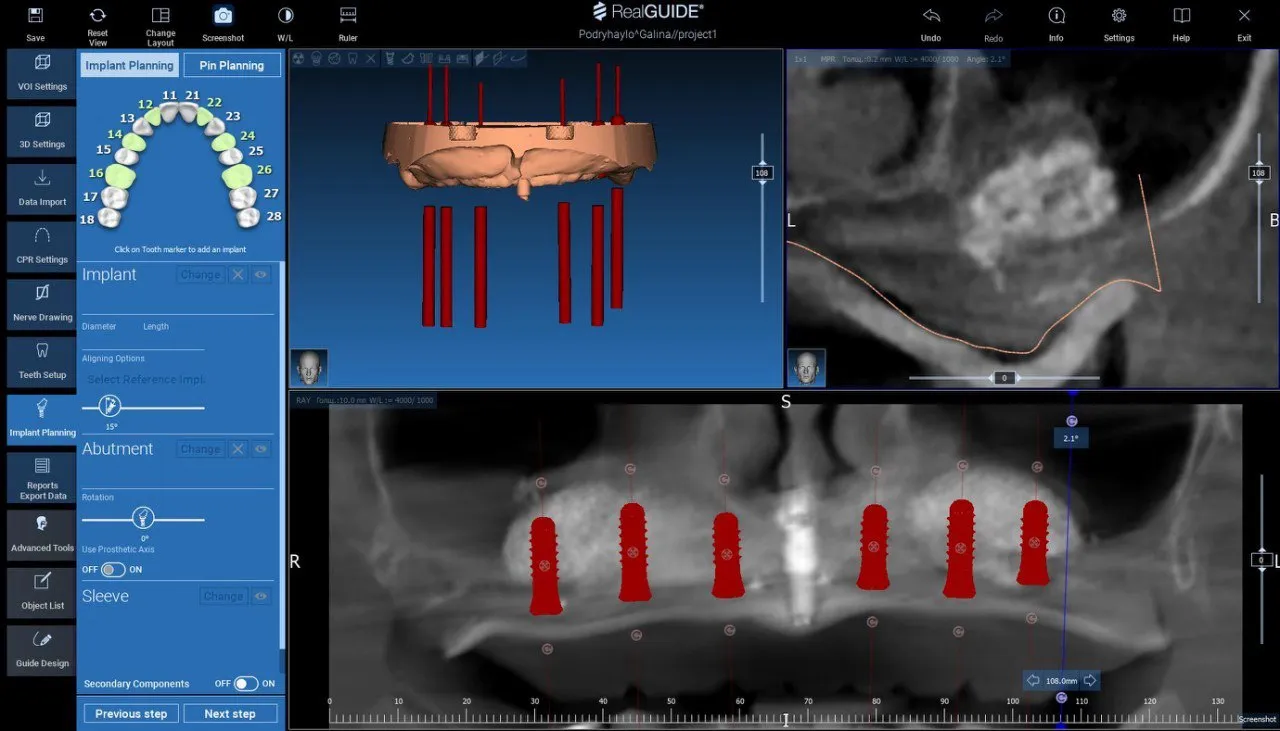Select the Implant Planning tab
Viewport: 1280px width, 731px height.
point(129,66)
